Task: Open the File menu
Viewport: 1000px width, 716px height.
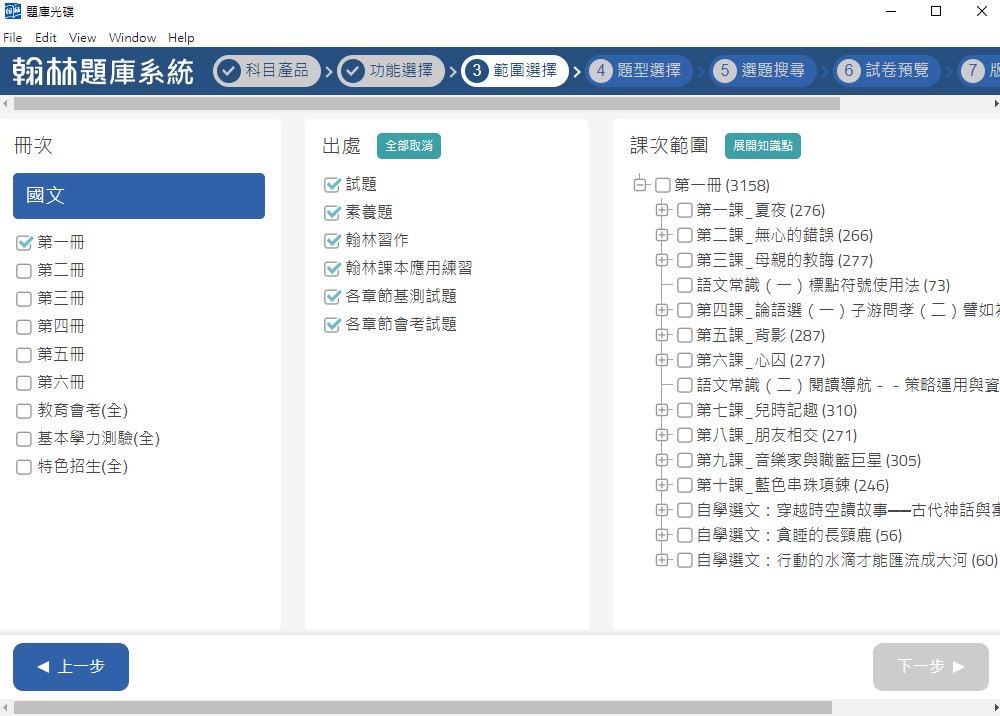Action: click(x=13, y=38)
